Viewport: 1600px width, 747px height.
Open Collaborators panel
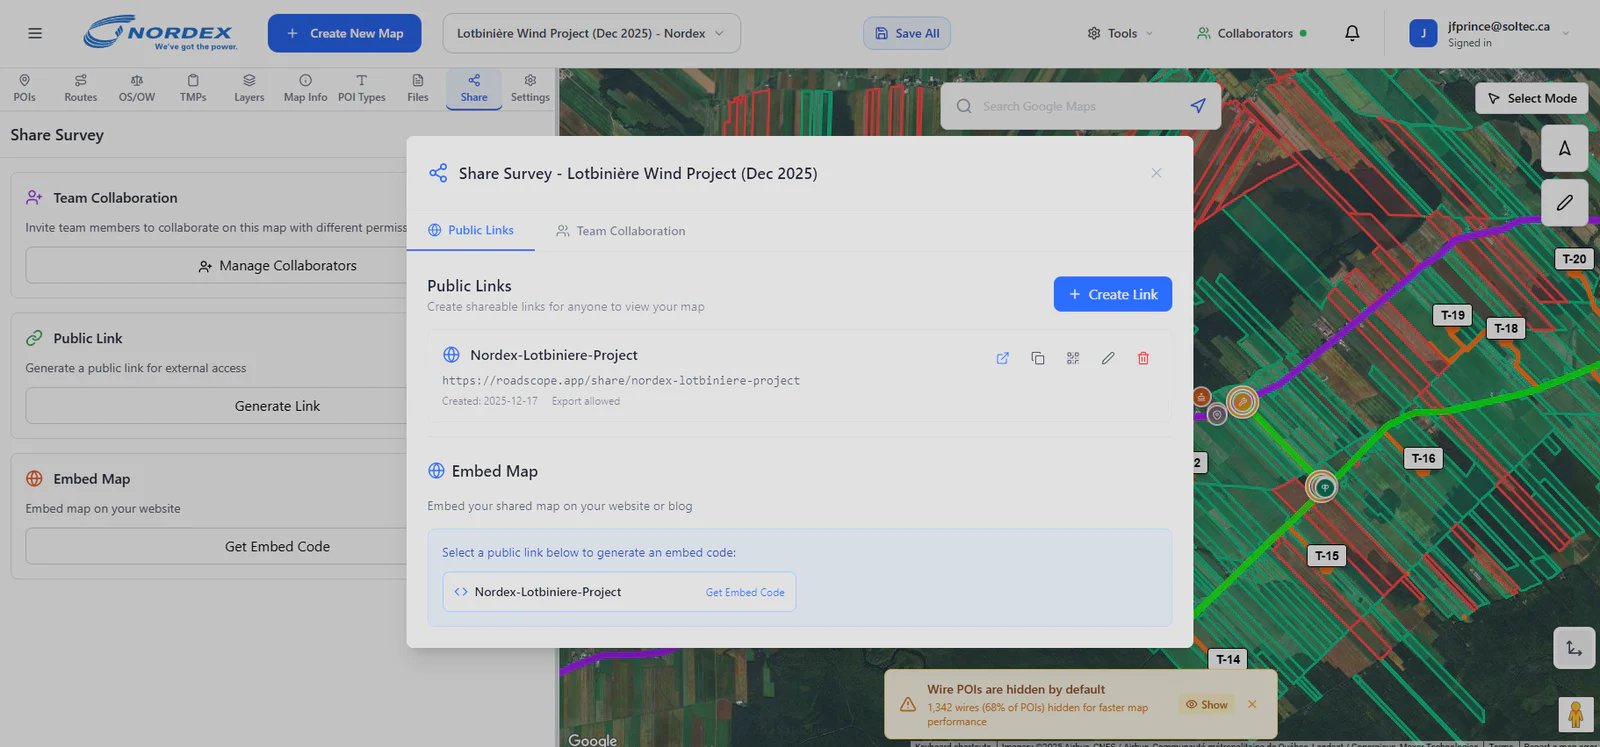point(1252,33)
